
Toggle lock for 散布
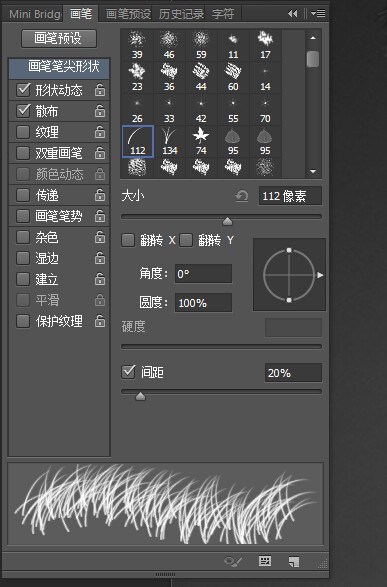pyautogui.click(x=100, y=111)
